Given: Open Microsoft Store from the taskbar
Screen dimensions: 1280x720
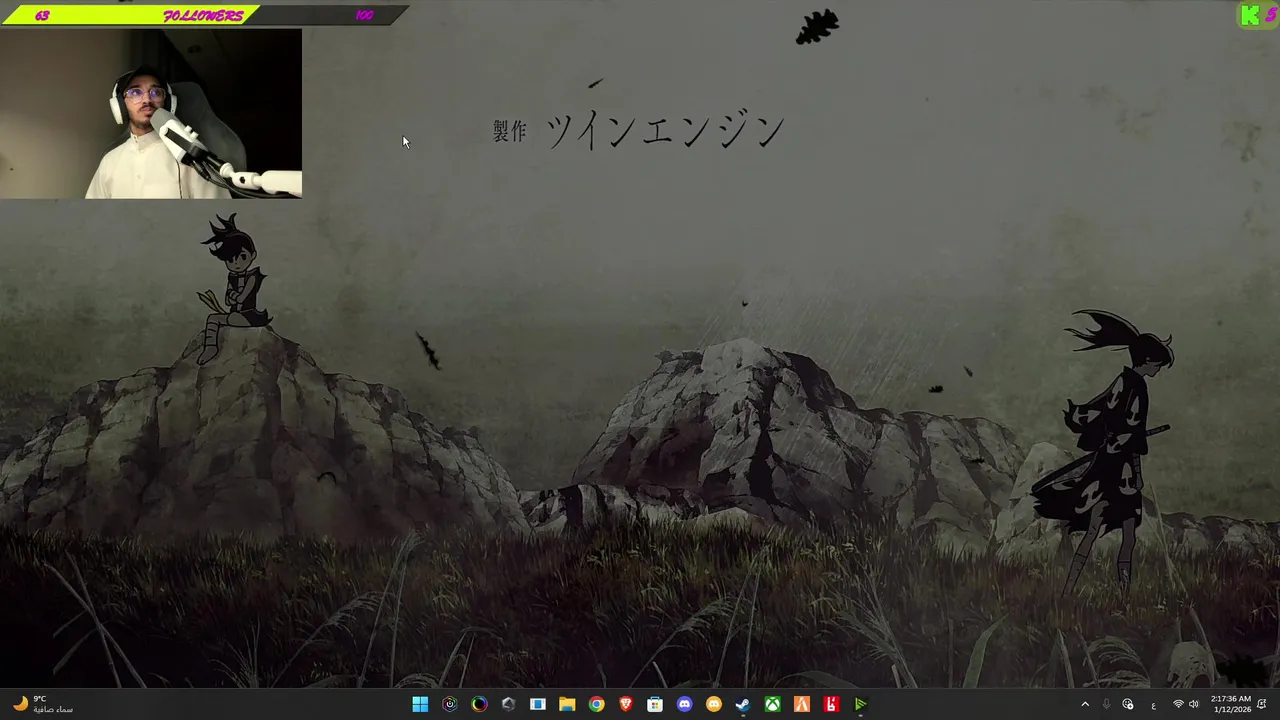Looking at the screenshot, I should (655, 704).
